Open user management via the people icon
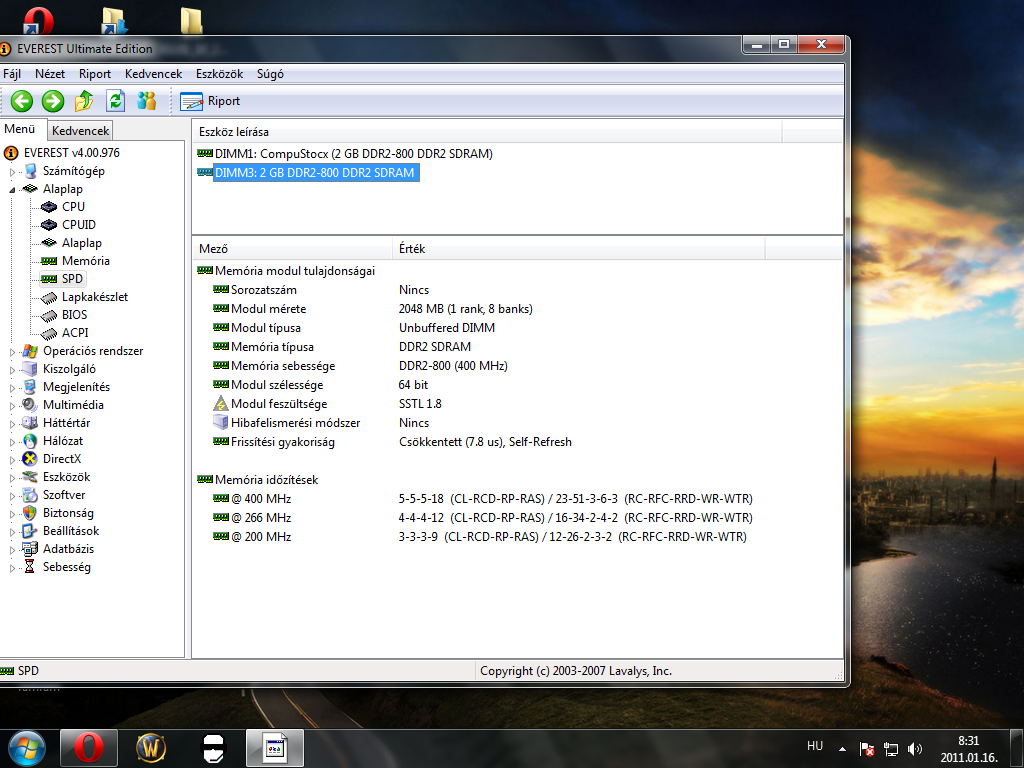The height and width of the screenshot is (768, 1024). (147, 101)
